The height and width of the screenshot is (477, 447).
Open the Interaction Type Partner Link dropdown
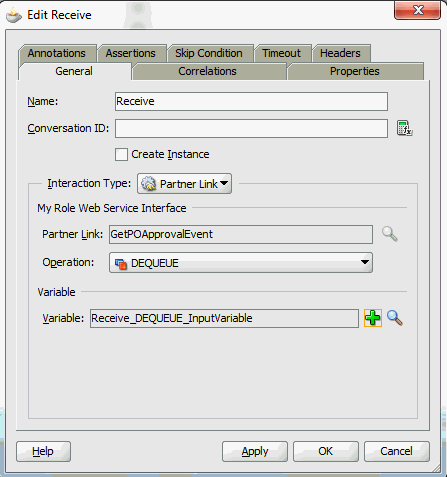click(x=184, y=184)
